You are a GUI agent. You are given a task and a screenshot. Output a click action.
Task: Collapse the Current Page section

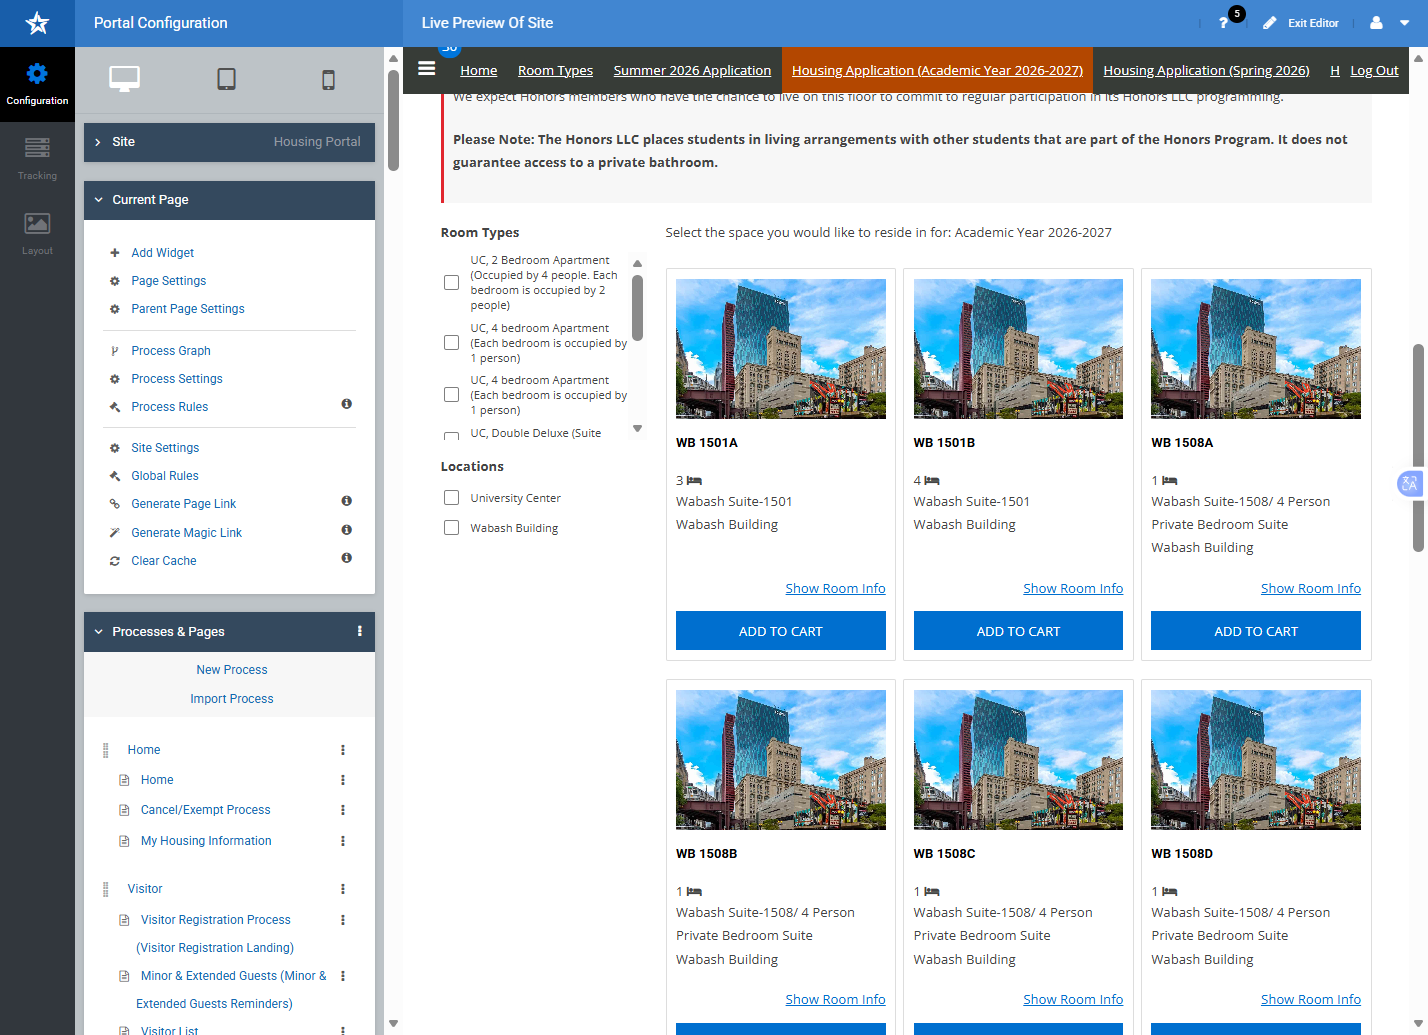229,200
